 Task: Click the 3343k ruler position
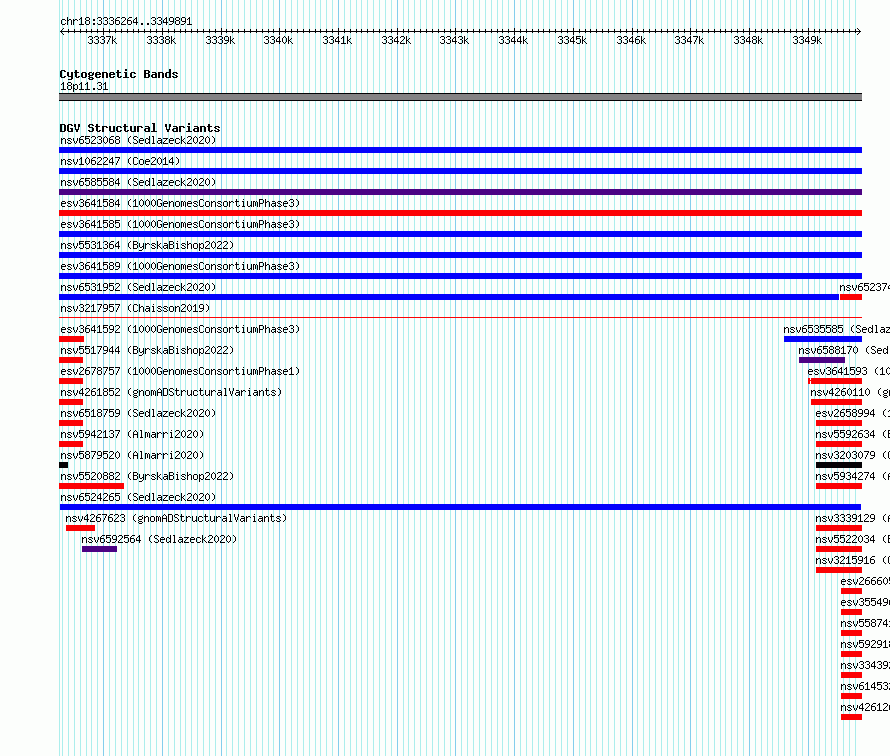(x=454, y=40)
